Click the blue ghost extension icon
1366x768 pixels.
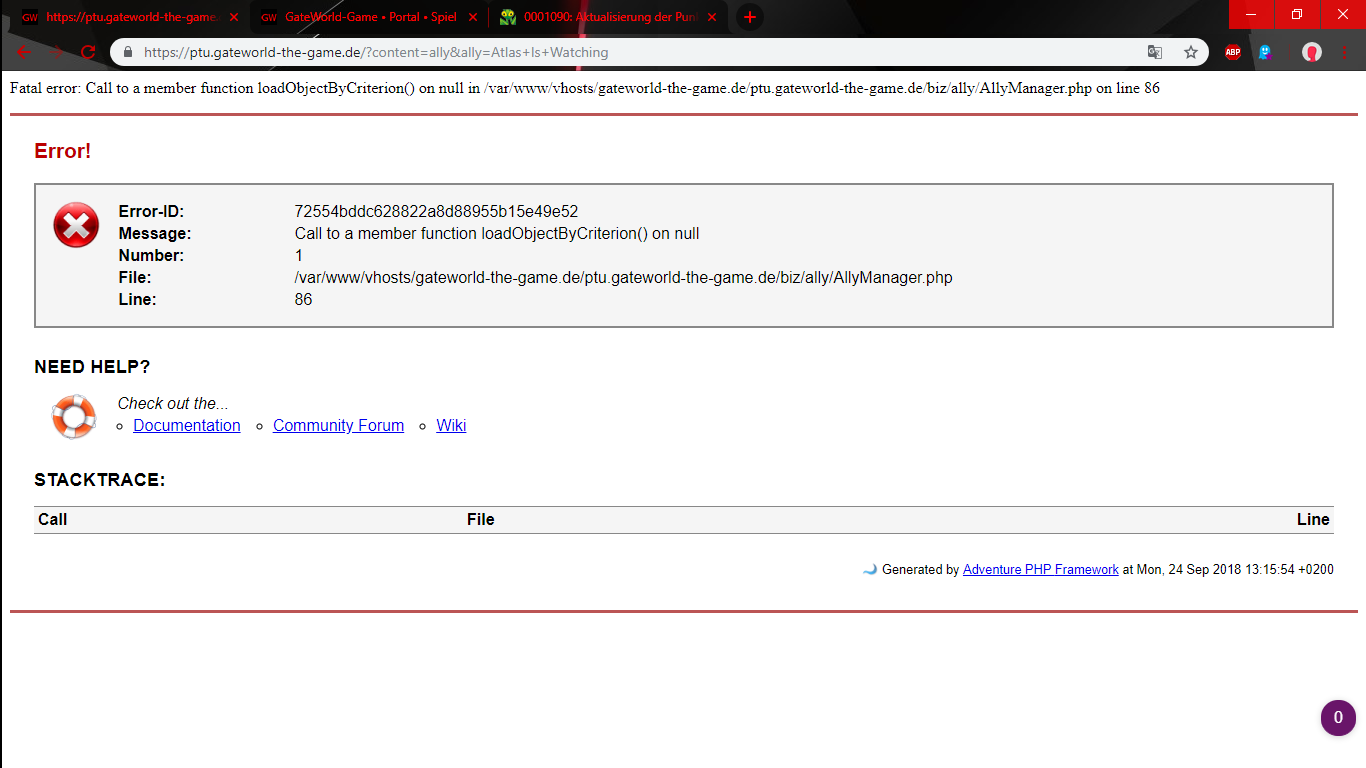tap(1266, 53)
